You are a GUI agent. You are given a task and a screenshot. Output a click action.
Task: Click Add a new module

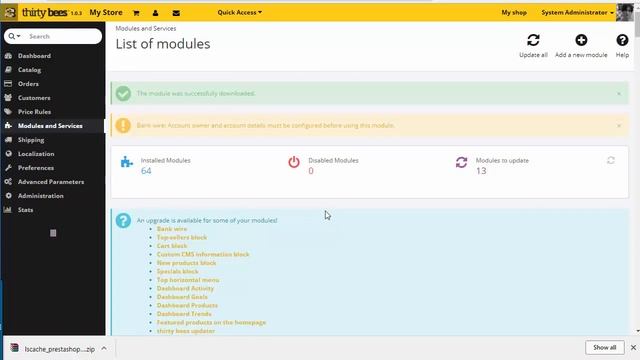(x=581, y=46)
